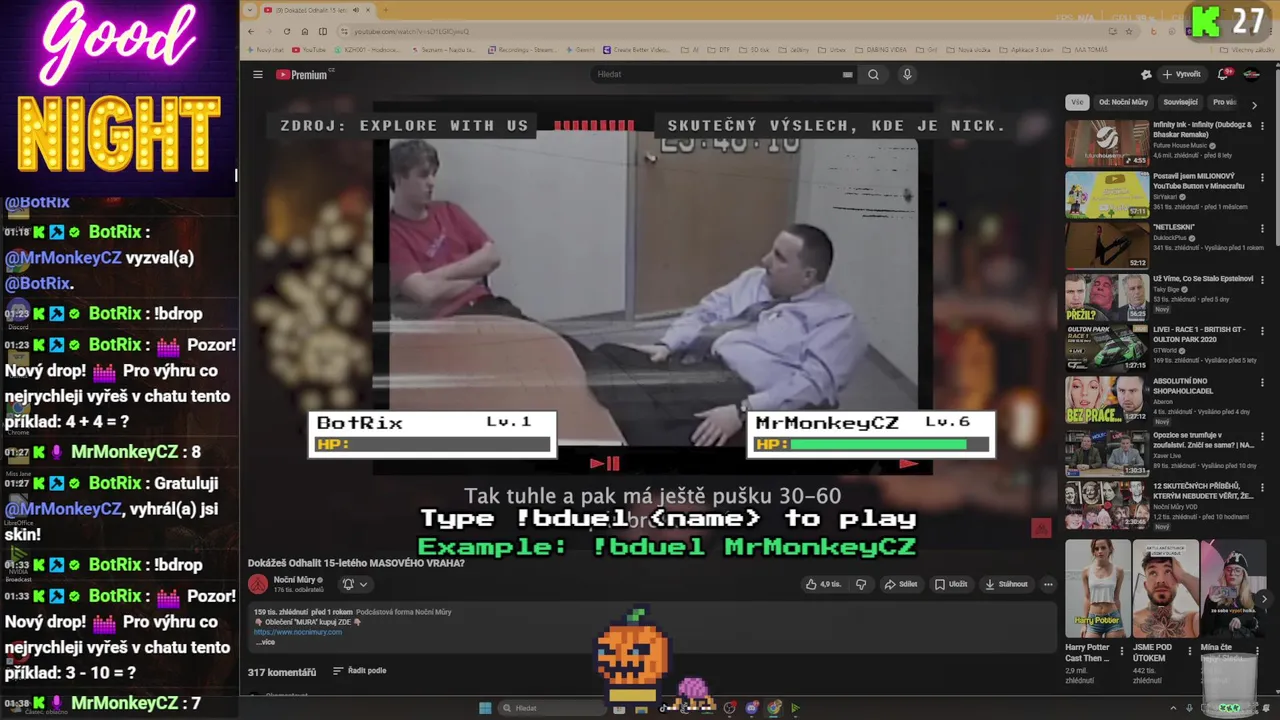Focus the YouTube Hledat search field
1280x720 pixels.
(x=715, y=75)
